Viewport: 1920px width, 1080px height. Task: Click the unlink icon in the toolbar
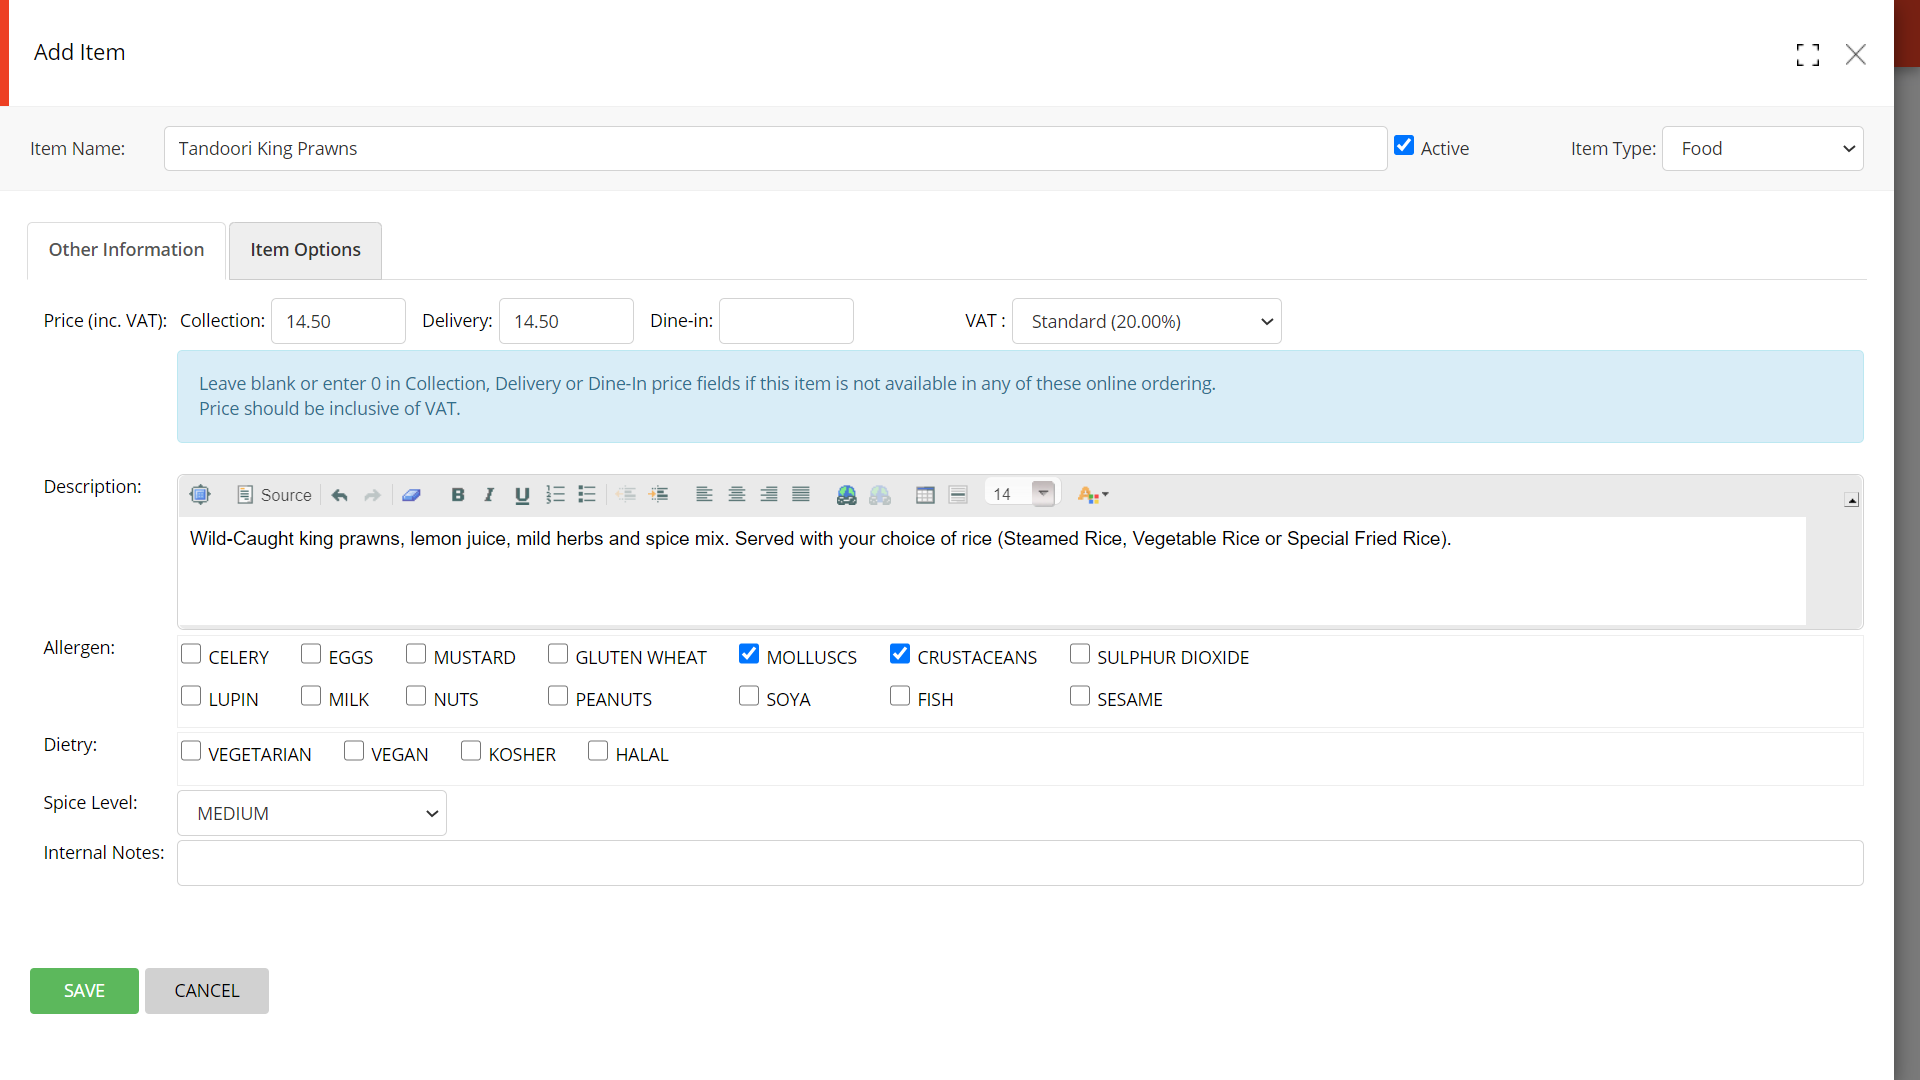pos(880,494)
